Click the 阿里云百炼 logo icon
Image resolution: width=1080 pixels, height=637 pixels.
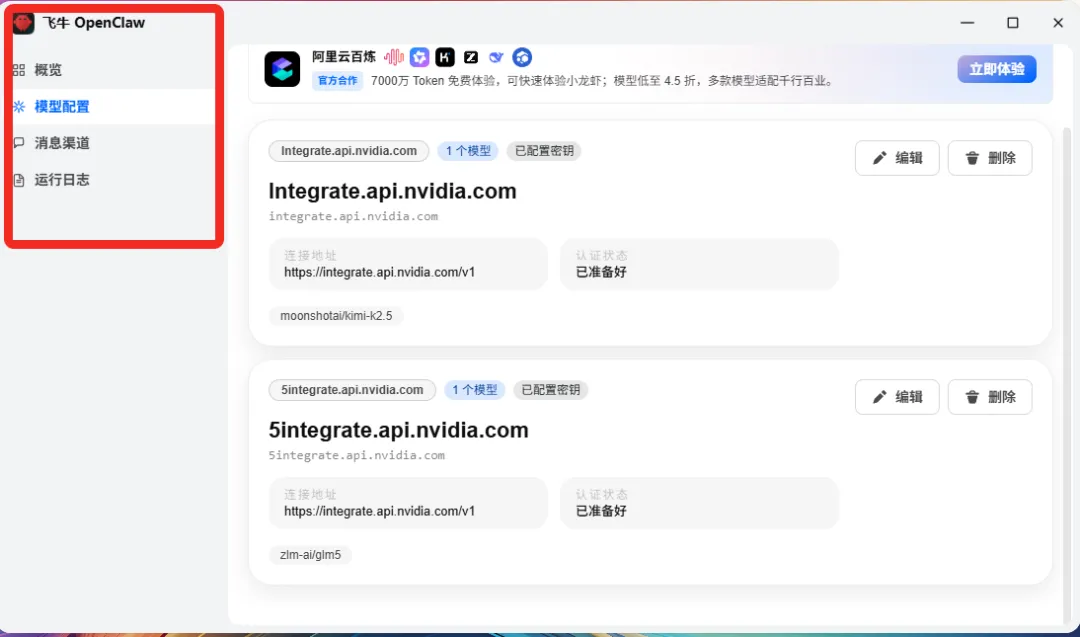(282, 69)
